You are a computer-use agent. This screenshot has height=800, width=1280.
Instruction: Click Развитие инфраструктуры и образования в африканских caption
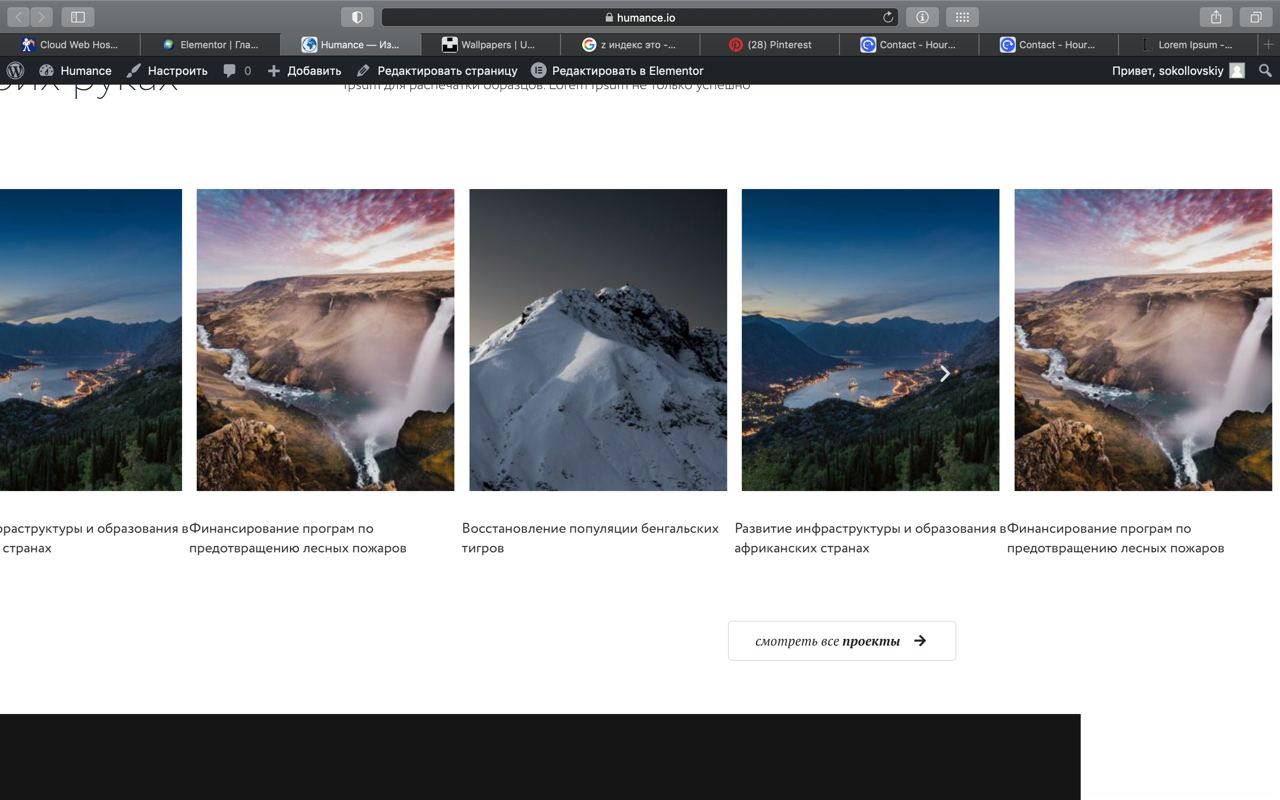coord(870,538)
